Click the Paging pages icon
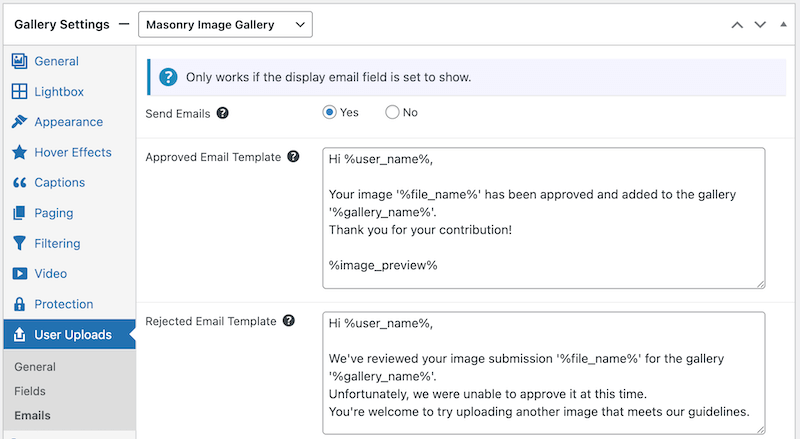Screen dimensions: 800x439 19,213
